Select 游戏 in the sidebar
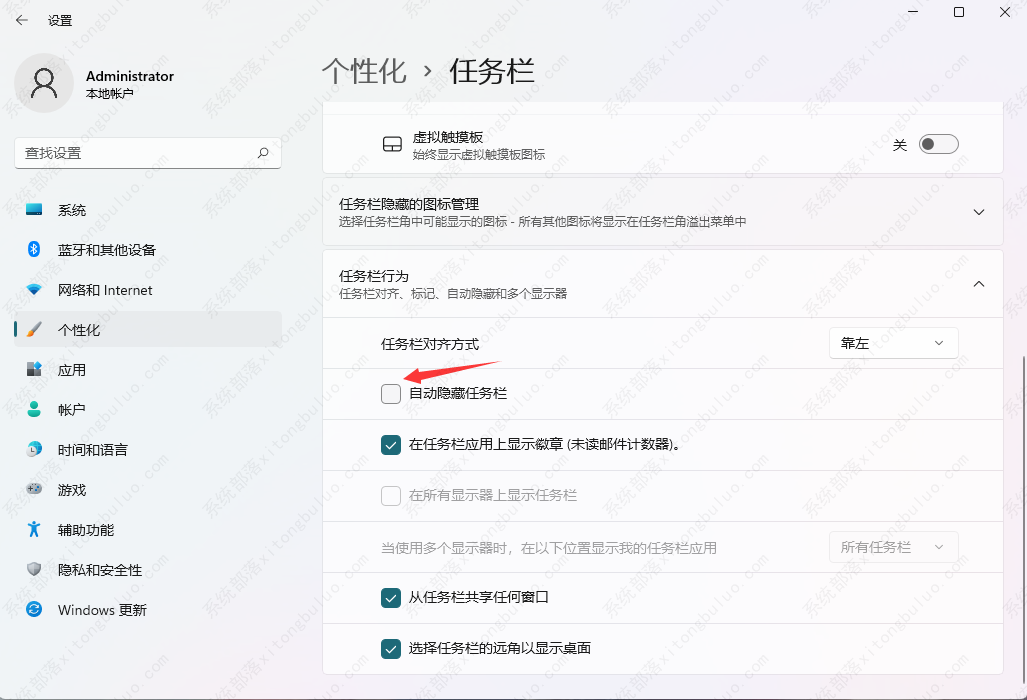 [72, 490]
